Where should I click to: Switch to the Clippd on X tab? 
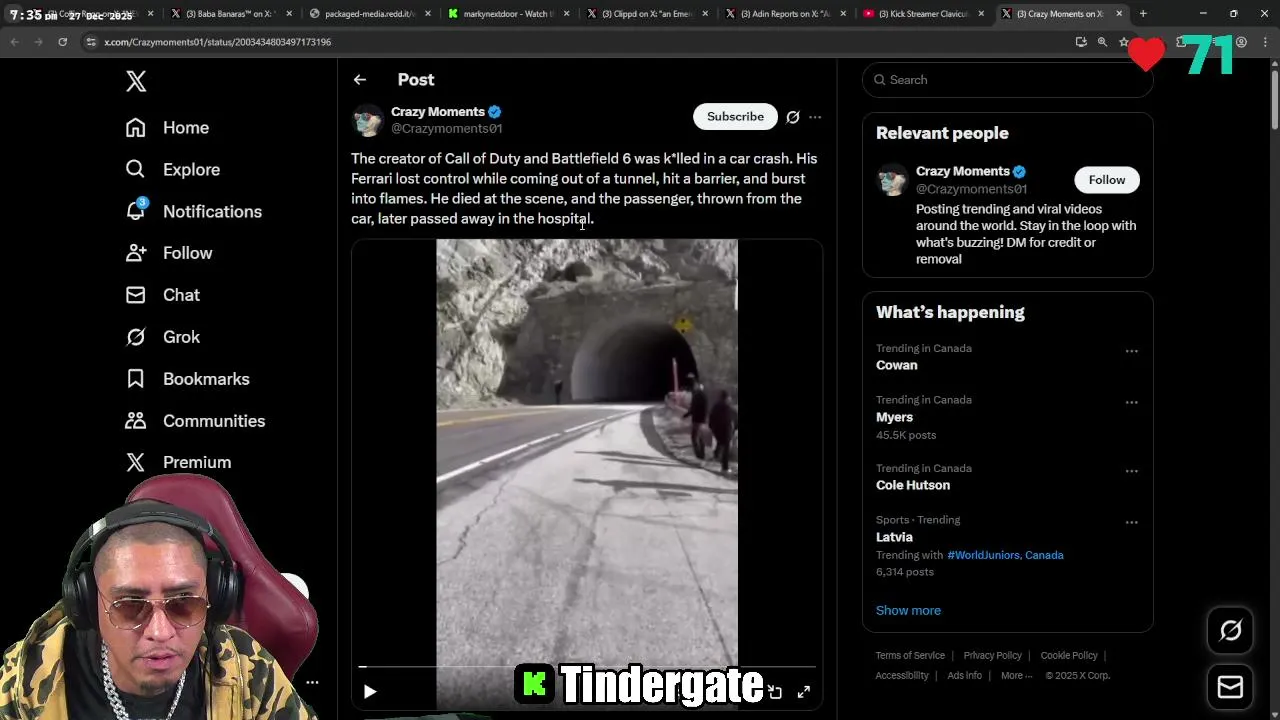pos(646,14)
